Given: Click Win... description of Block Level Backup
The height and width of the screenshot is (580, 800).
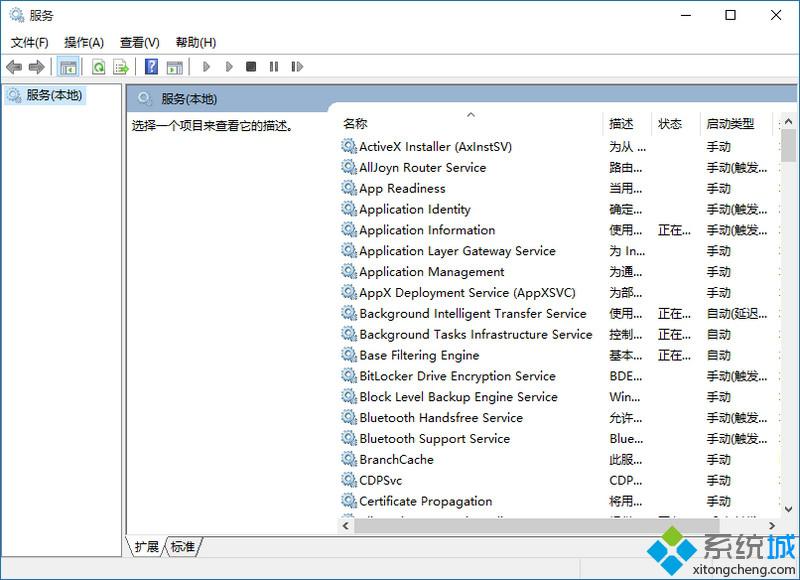Looking at the screenshot, I should (624, 397).
